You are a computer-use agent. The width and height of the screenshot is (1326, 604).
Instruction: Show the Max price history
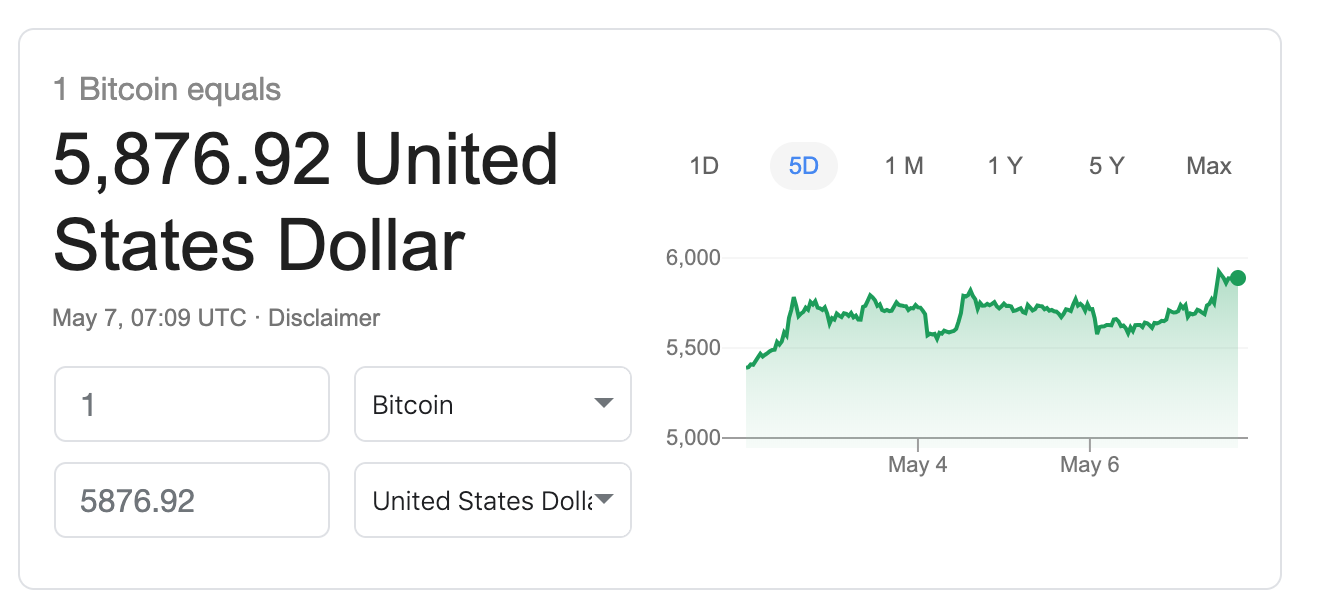(1208, 166)
